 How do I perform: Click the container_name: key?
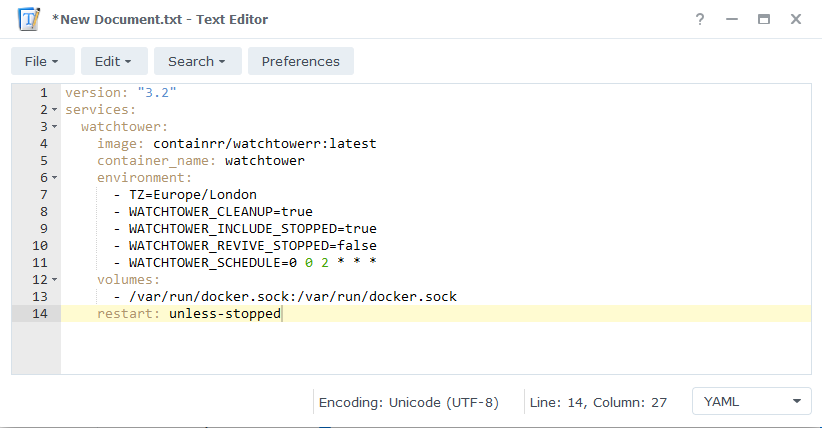157,160
